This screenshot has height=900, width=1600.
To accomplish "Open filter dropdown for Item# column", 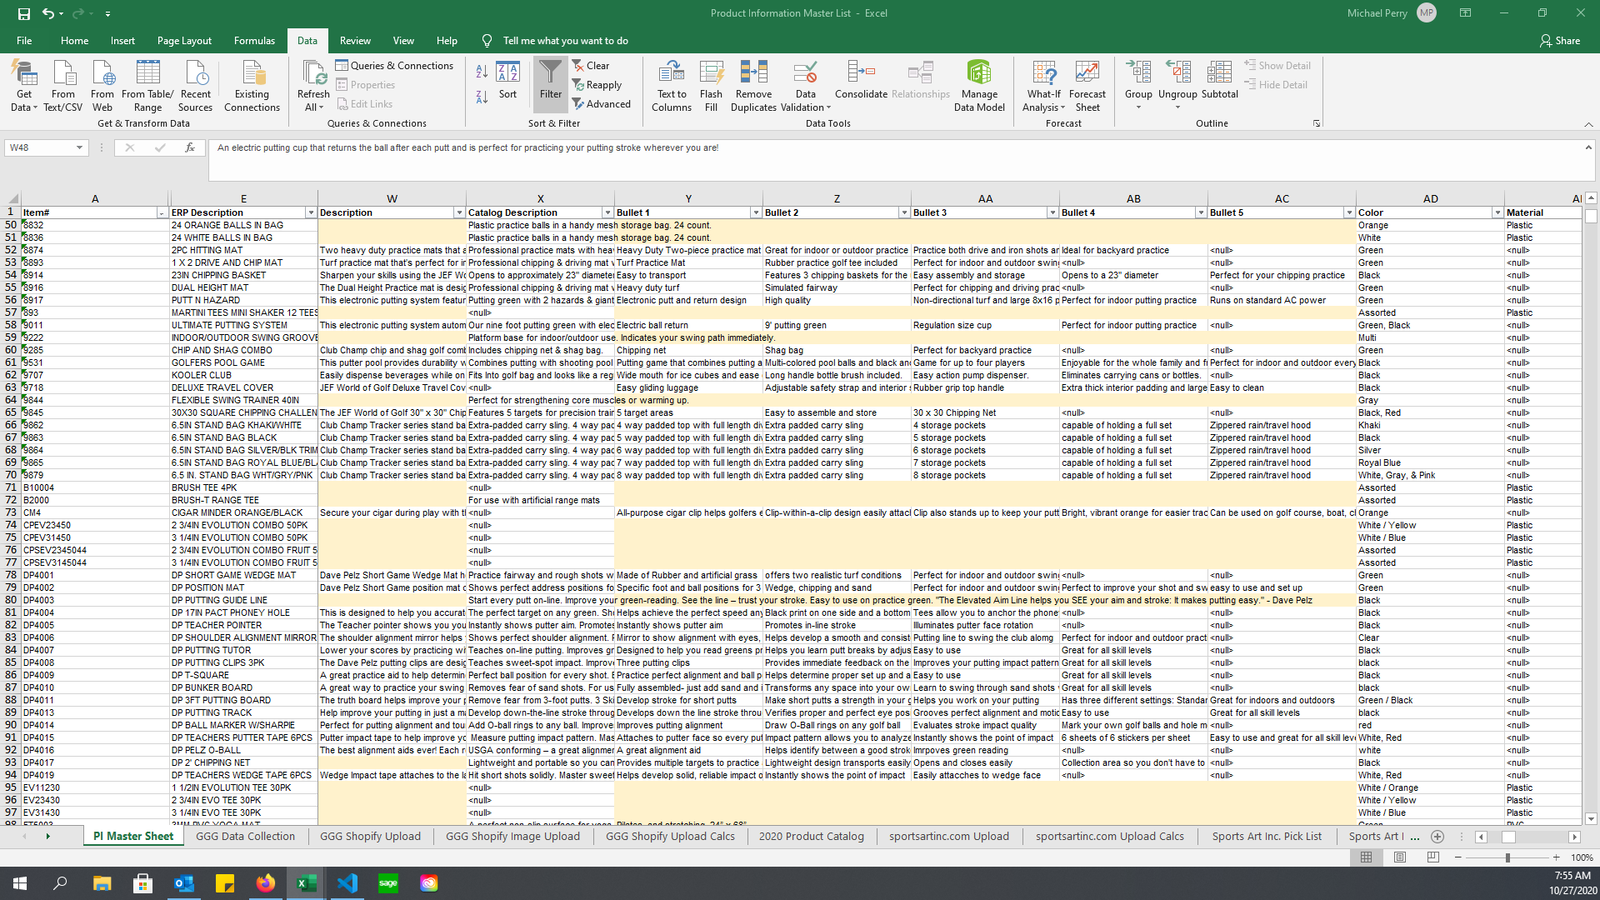I will click(x=162, y=213).
